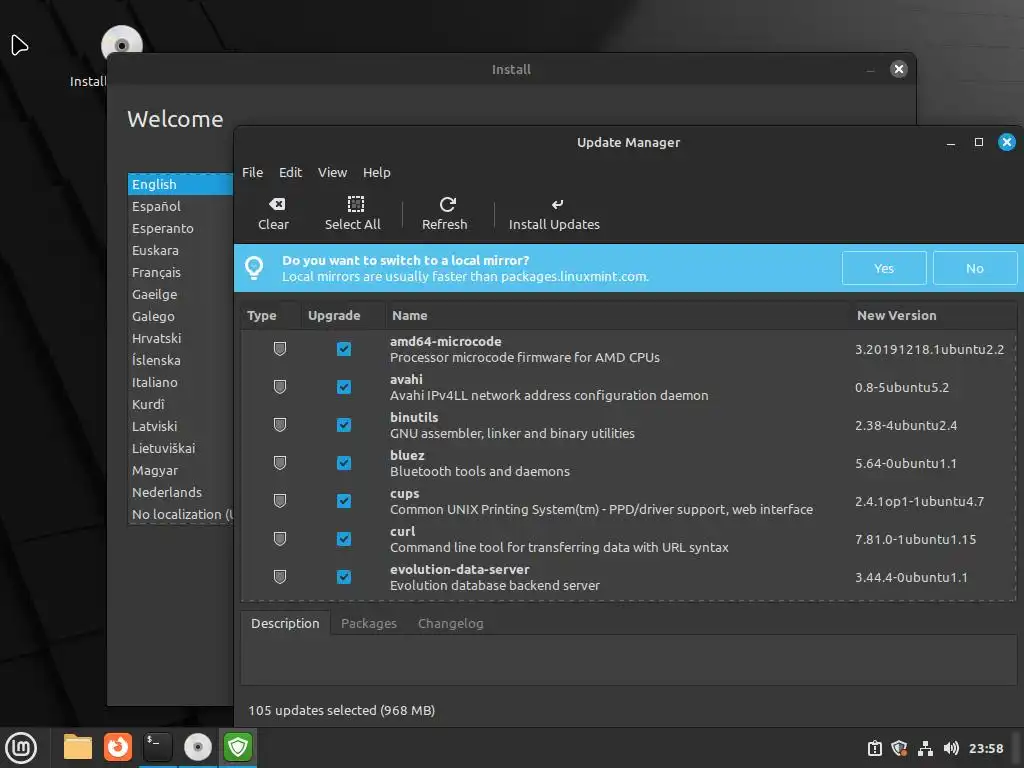Sort by the New Version column header
The height and width of the screenshot is (768, 1024).
(x=933, y=315)
